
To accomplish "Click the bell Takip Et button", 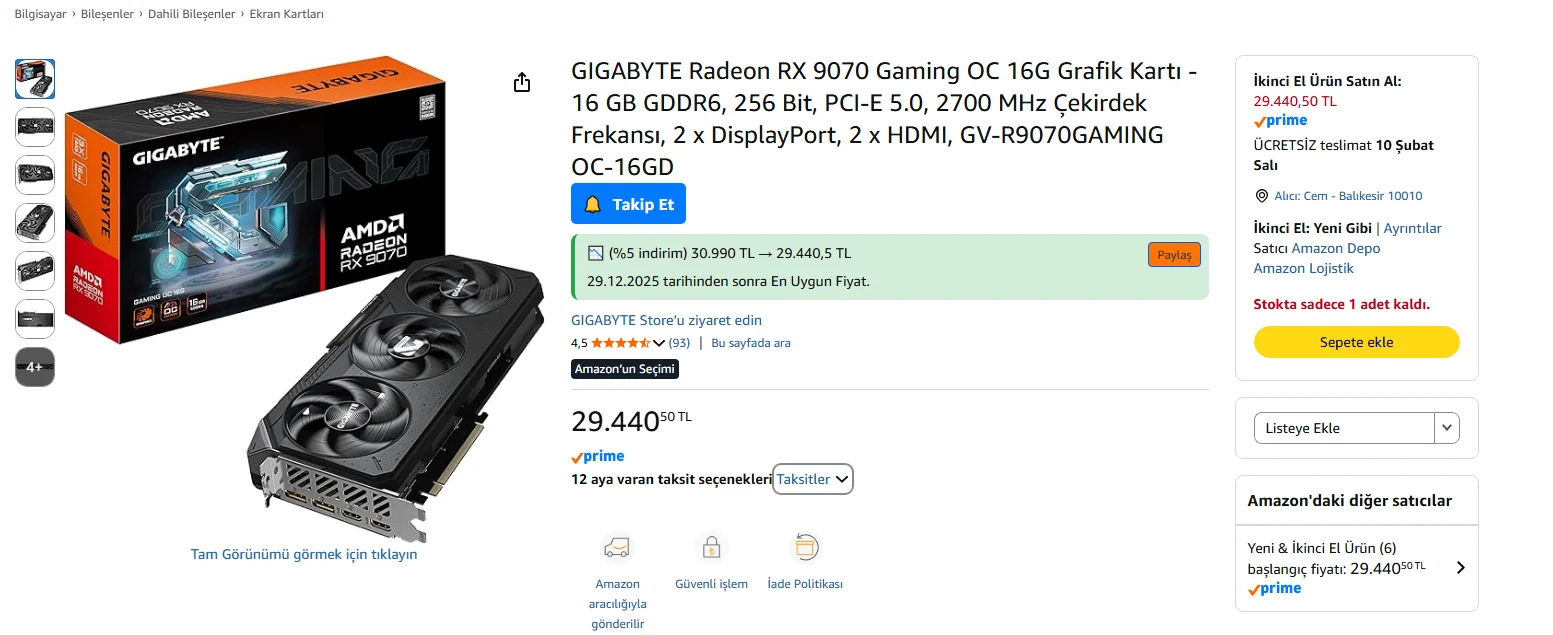I will click(628, 204).
